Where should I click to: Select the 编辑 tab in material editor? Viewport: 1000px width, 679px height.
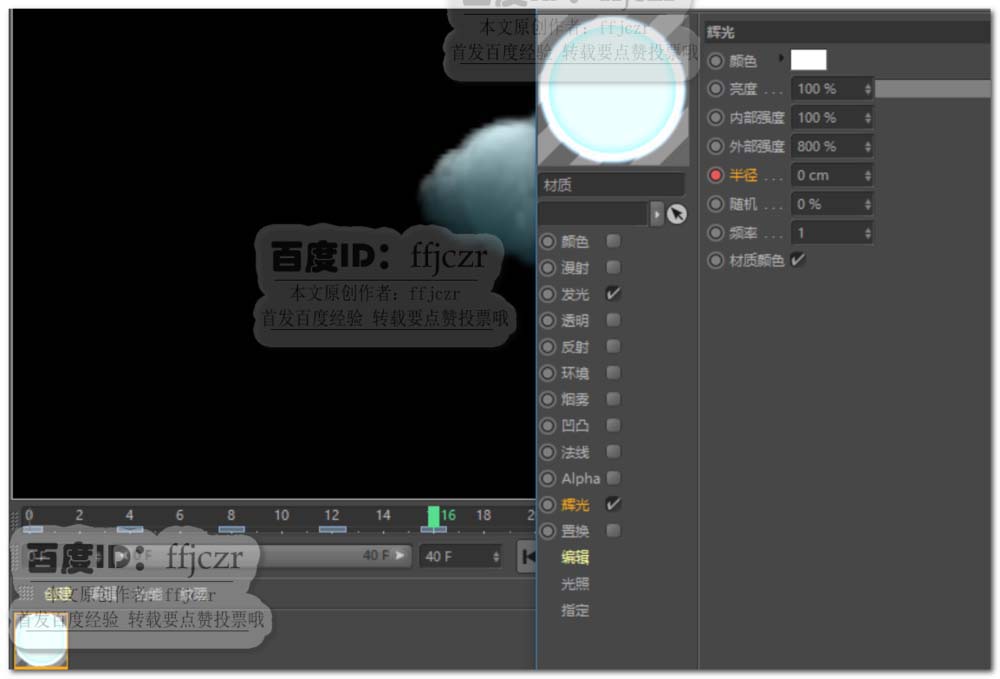(575, 557)
